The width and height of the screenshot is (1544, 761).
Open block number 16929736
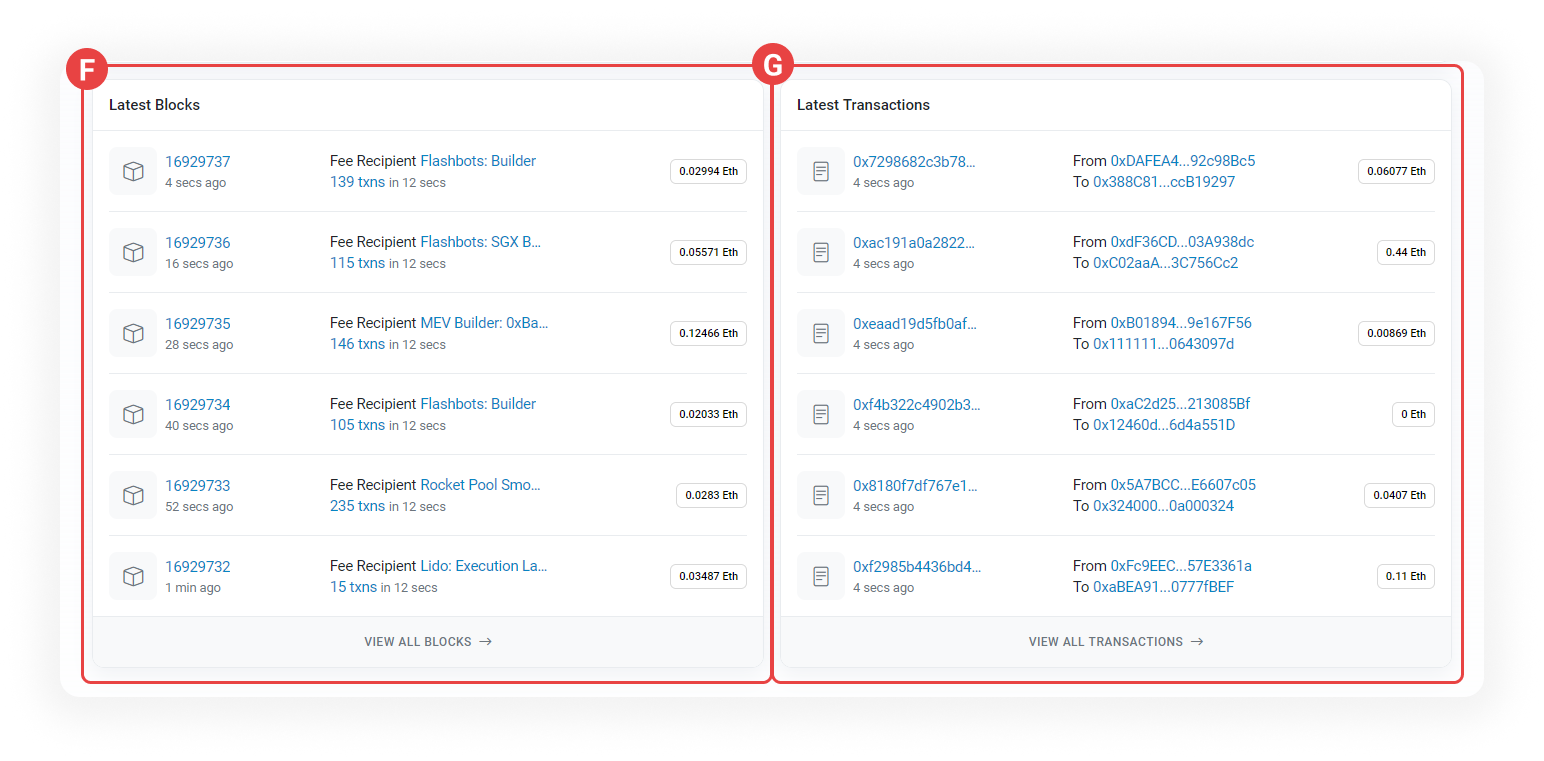point(198,243)
